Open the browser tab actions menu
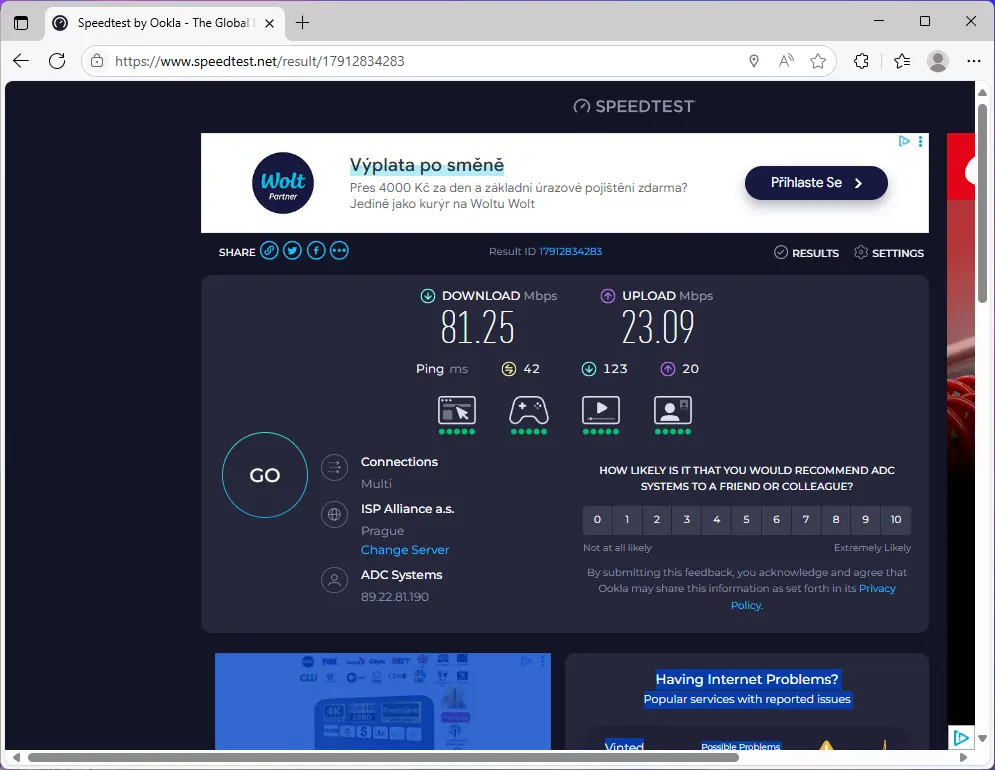This screenshot has height=770, width=995. tap(21, 22)
